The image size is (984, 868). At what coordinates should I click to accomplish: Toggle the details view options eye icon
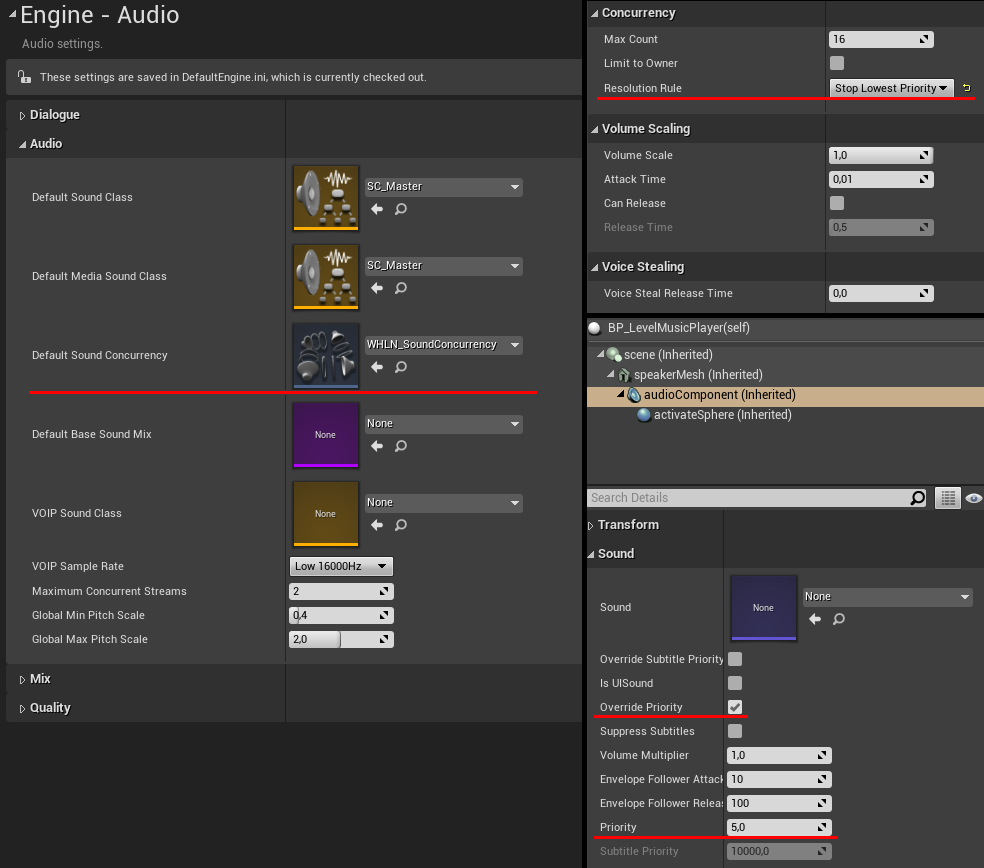pyautogui.click(x=973, y=498)
